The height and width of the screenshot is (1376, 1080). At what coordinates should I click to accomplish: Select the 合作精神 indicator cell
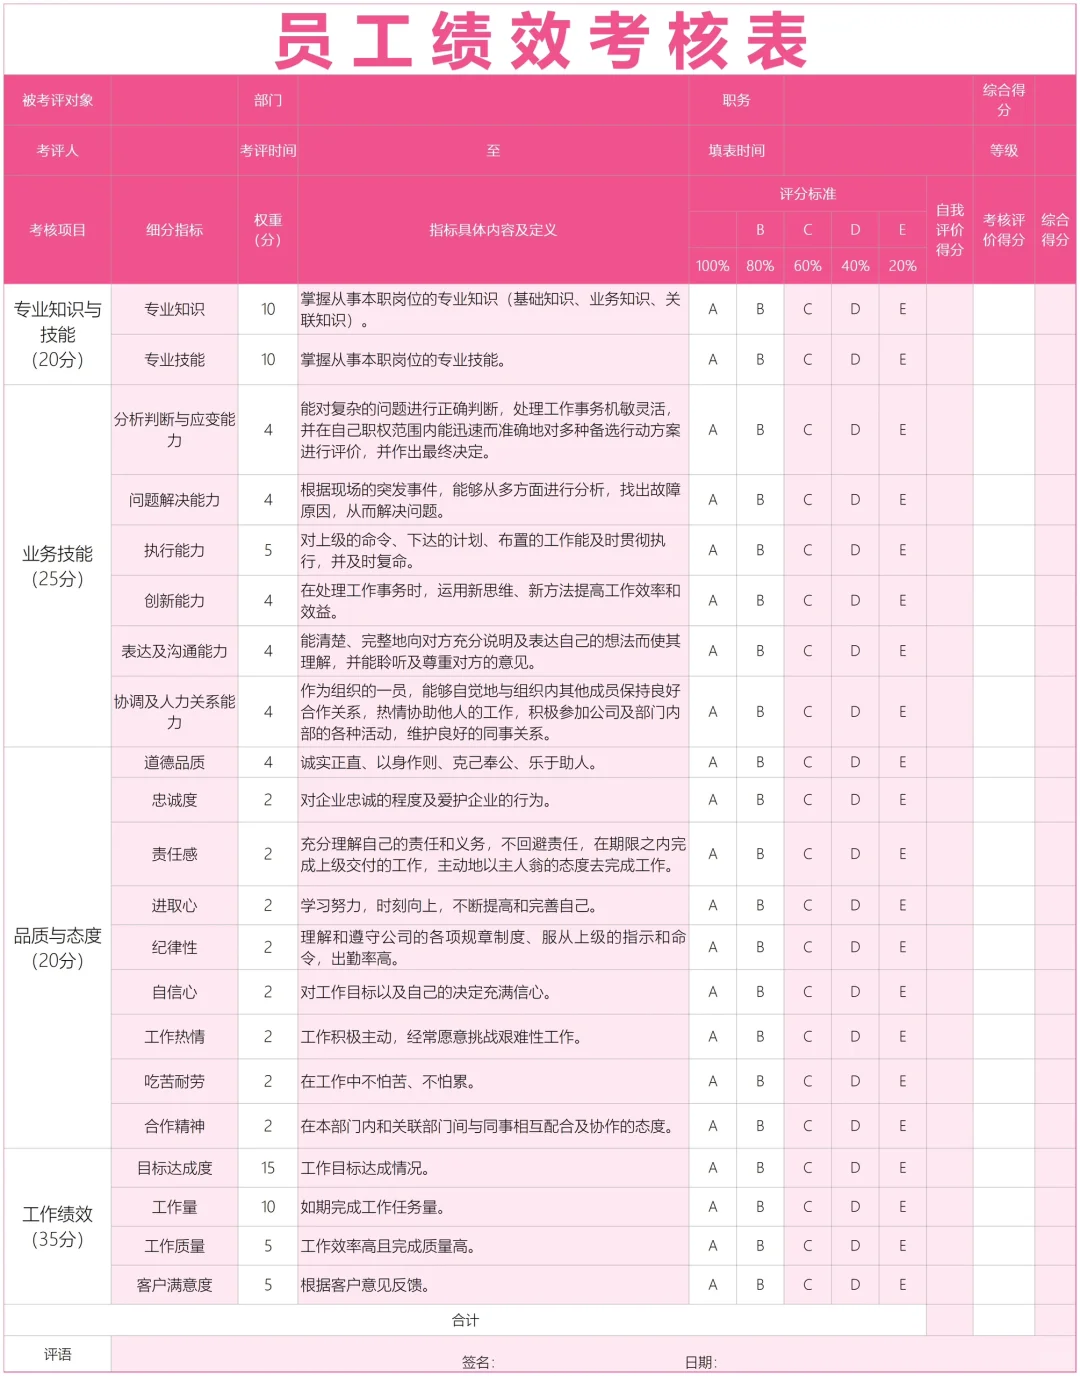click(174, 1126)
